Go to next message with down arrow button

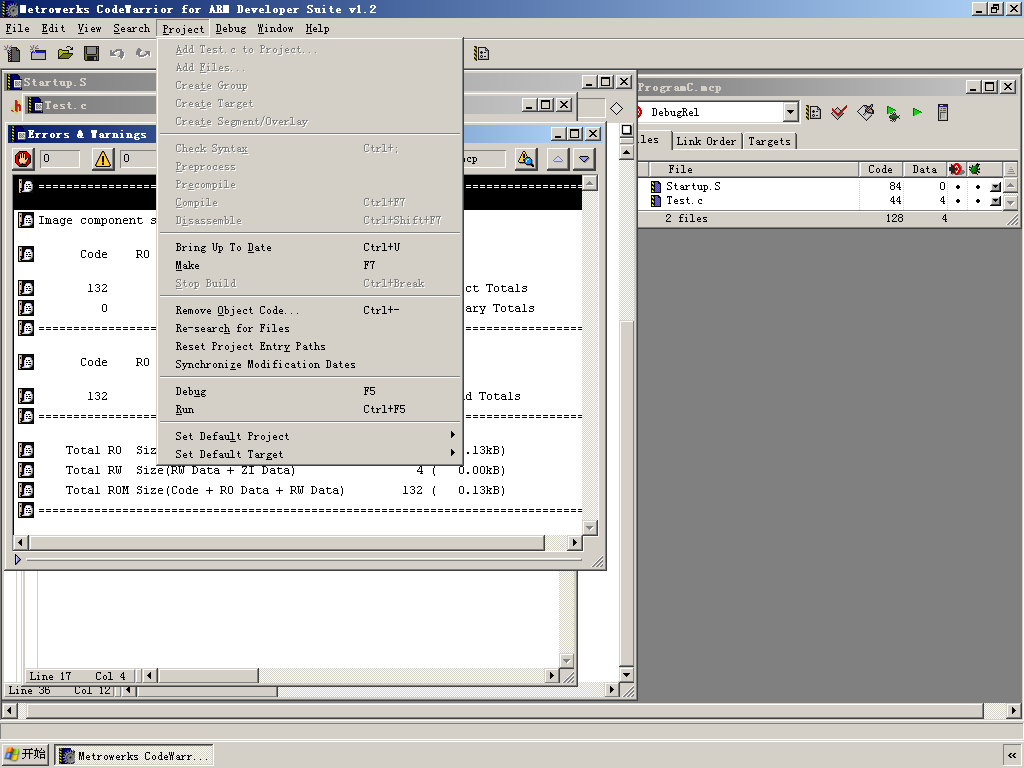pos(584,159)
